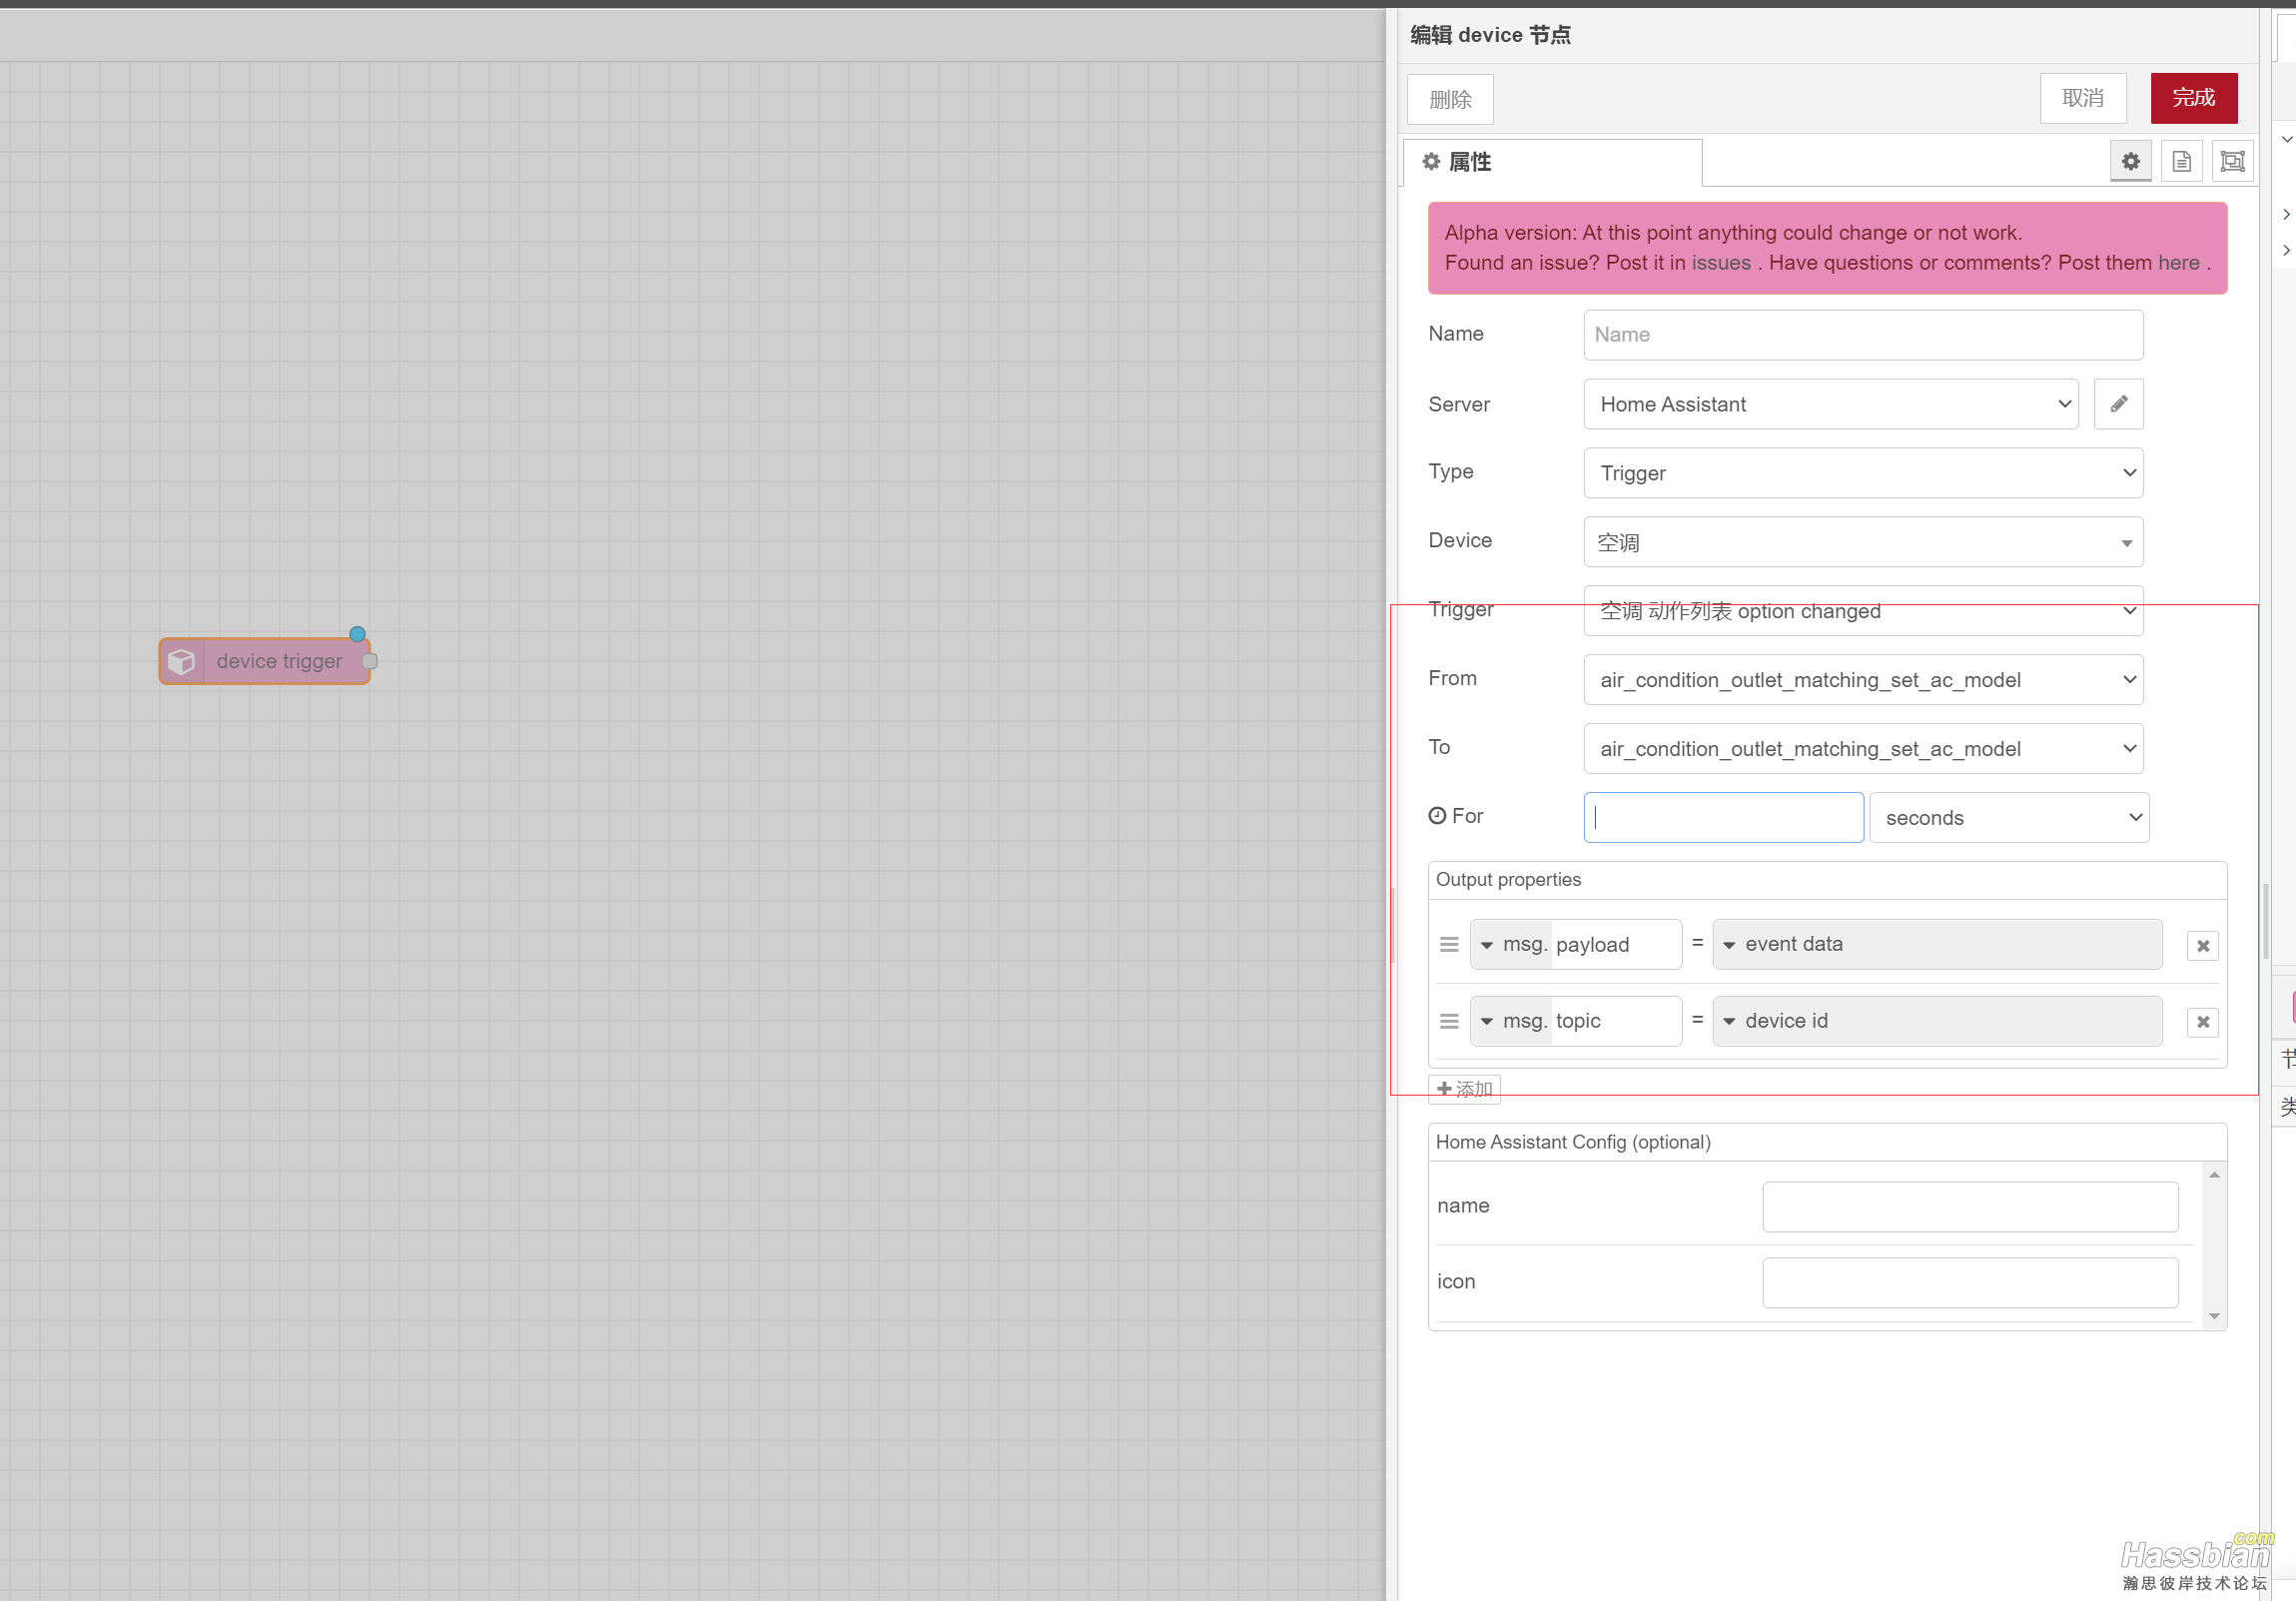
Task: Open msg type selector for payload
Action: pos(1511,944)
